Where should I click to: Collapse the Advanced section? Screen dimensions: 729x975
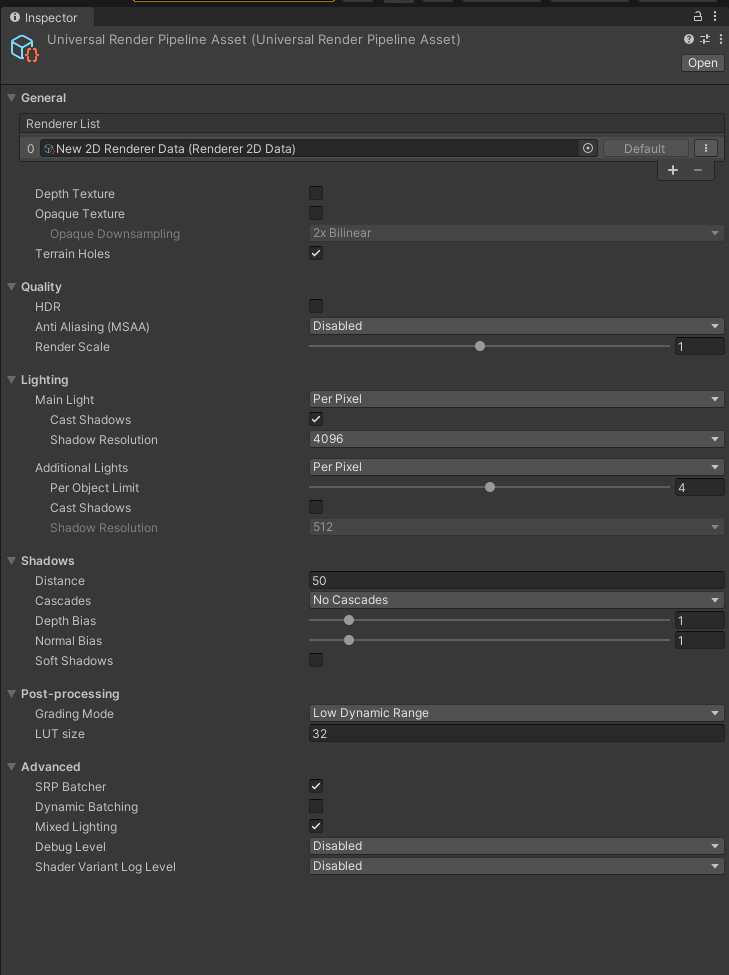[11, 767]
